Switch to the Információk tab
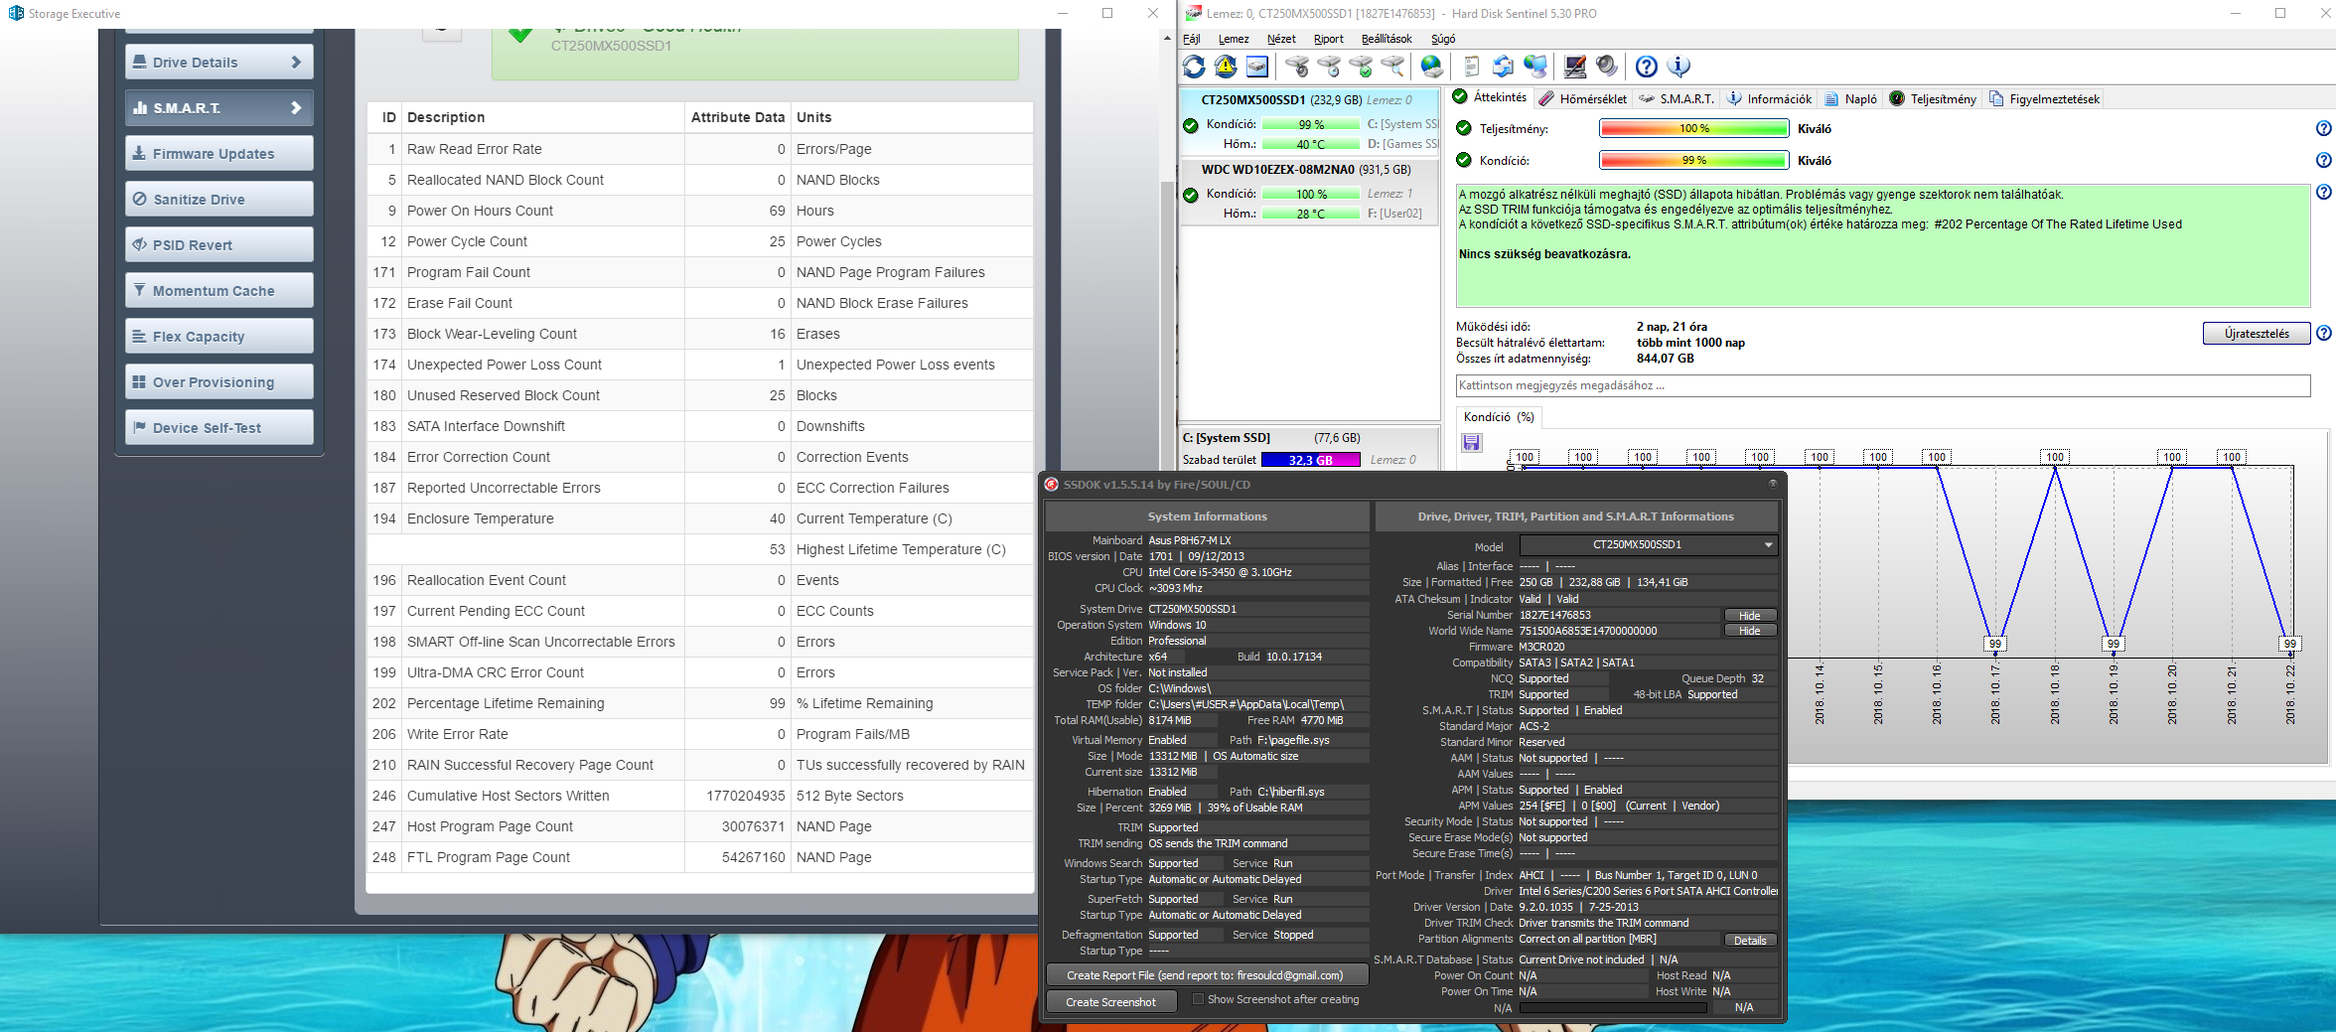This screenshot has height=1032, width=2336. tap(1769, 99)
